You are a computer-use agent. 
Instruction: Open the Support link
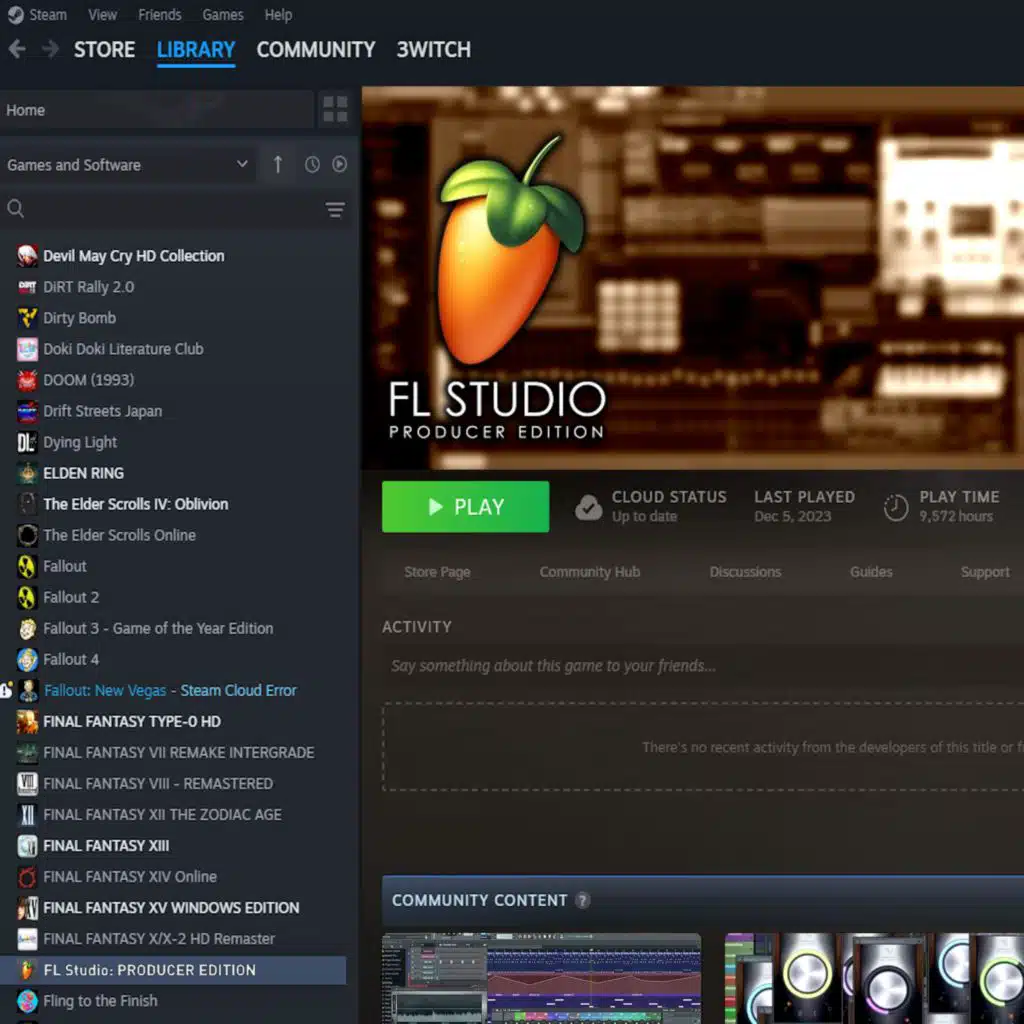985,572
